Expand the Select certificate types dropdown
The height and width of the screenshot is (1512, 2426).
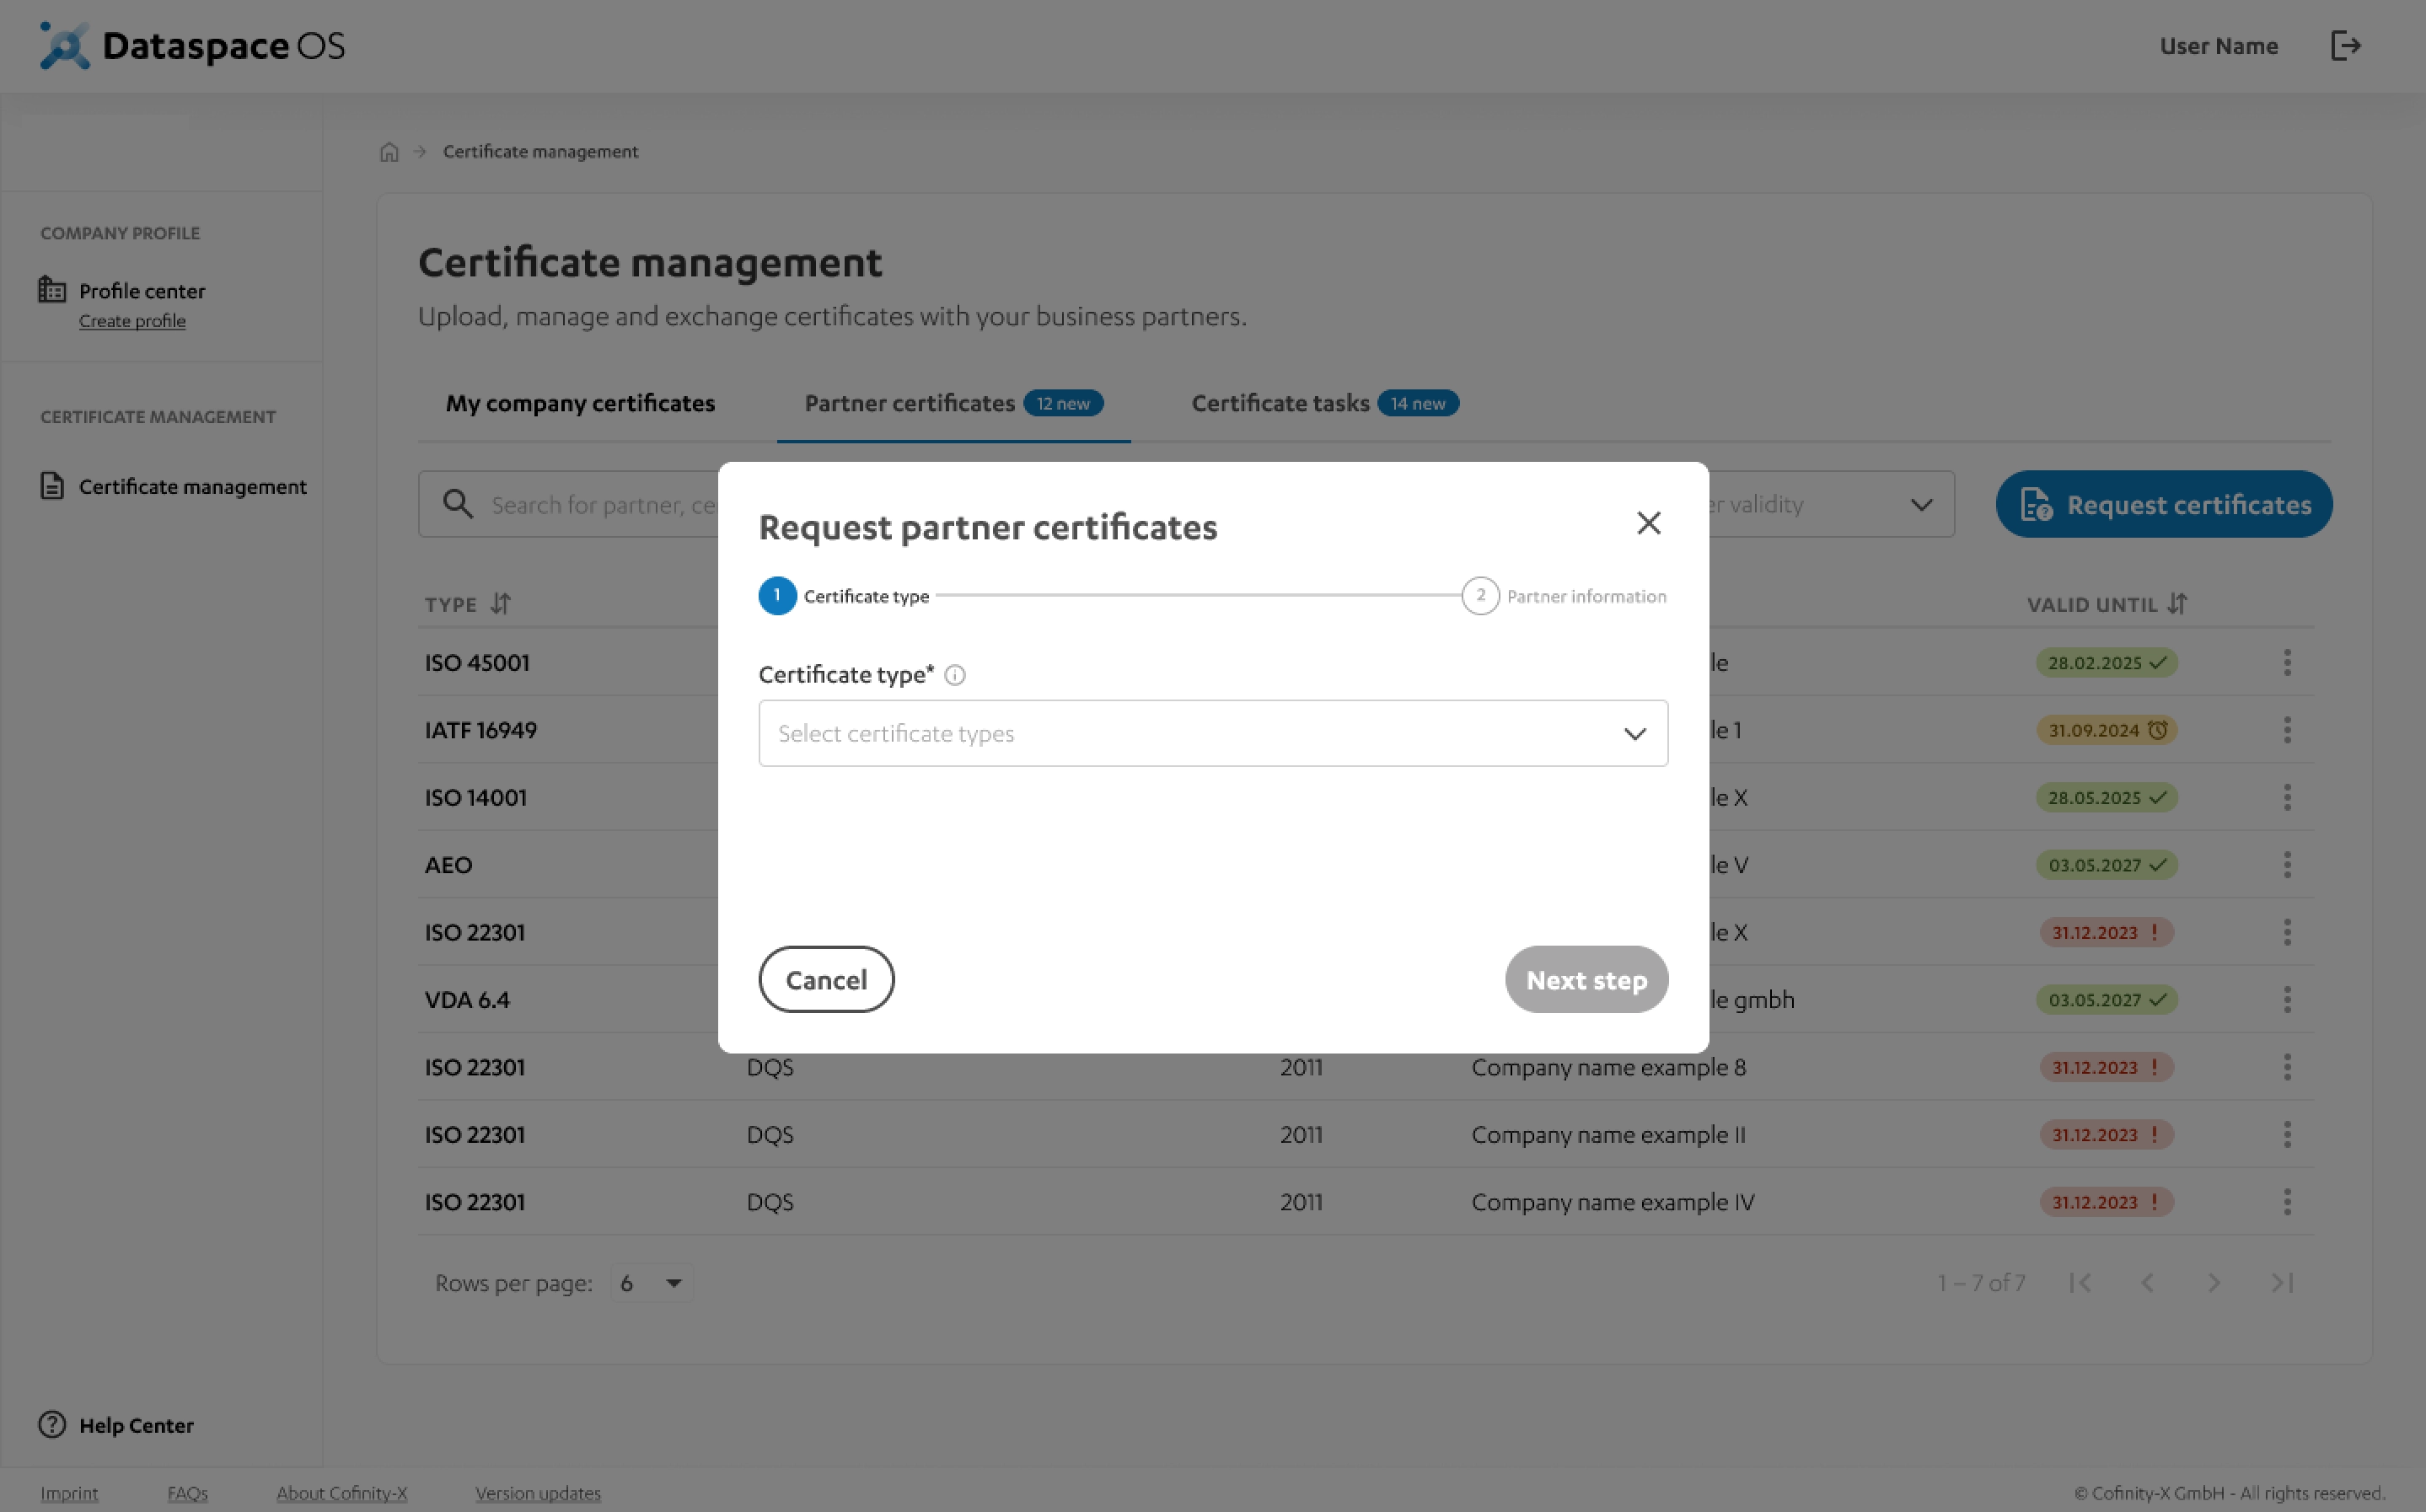[1212, 733]
